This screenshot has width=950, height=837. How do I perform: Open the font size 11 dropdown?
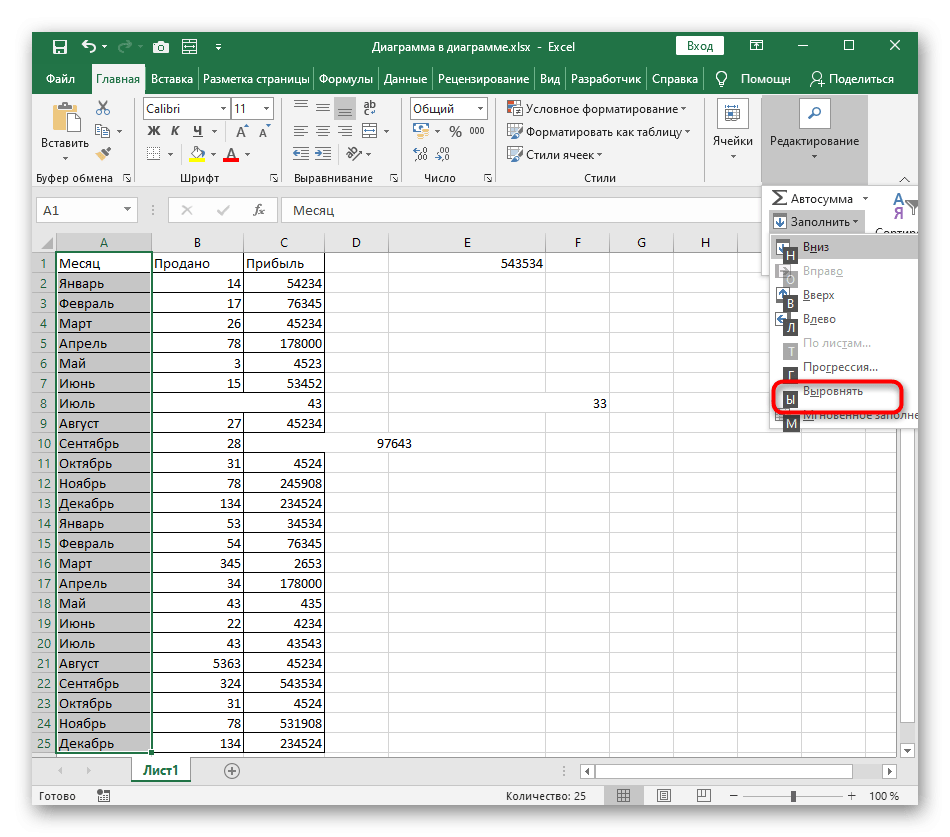[267, 109]
